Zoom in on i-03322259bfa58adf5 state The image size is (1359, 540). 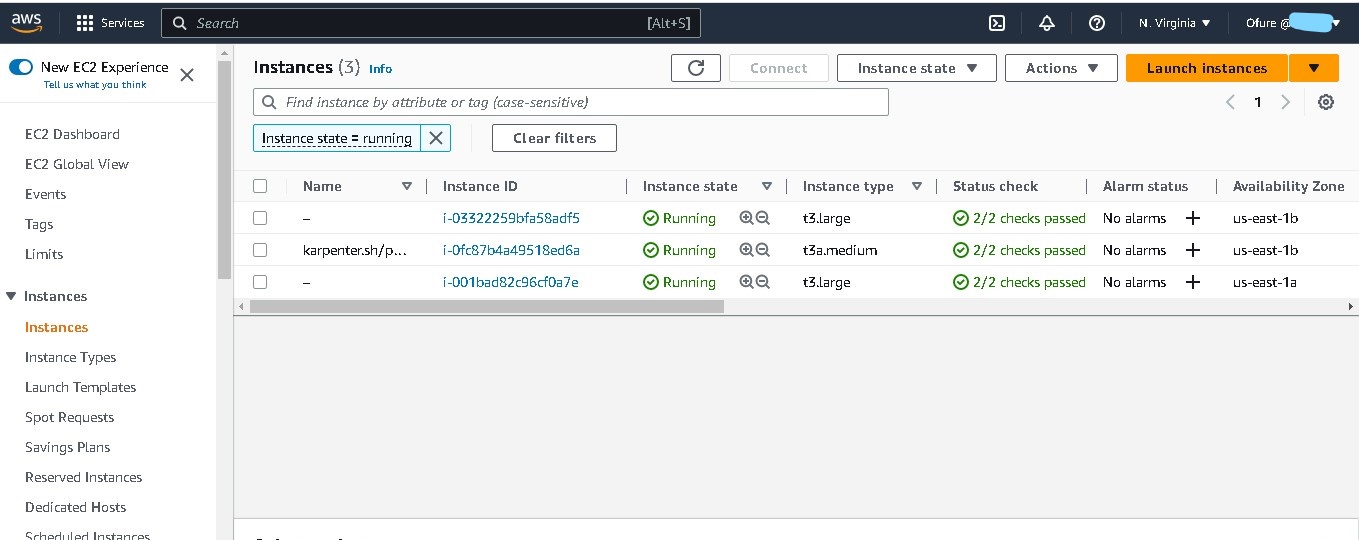[746, 218]
